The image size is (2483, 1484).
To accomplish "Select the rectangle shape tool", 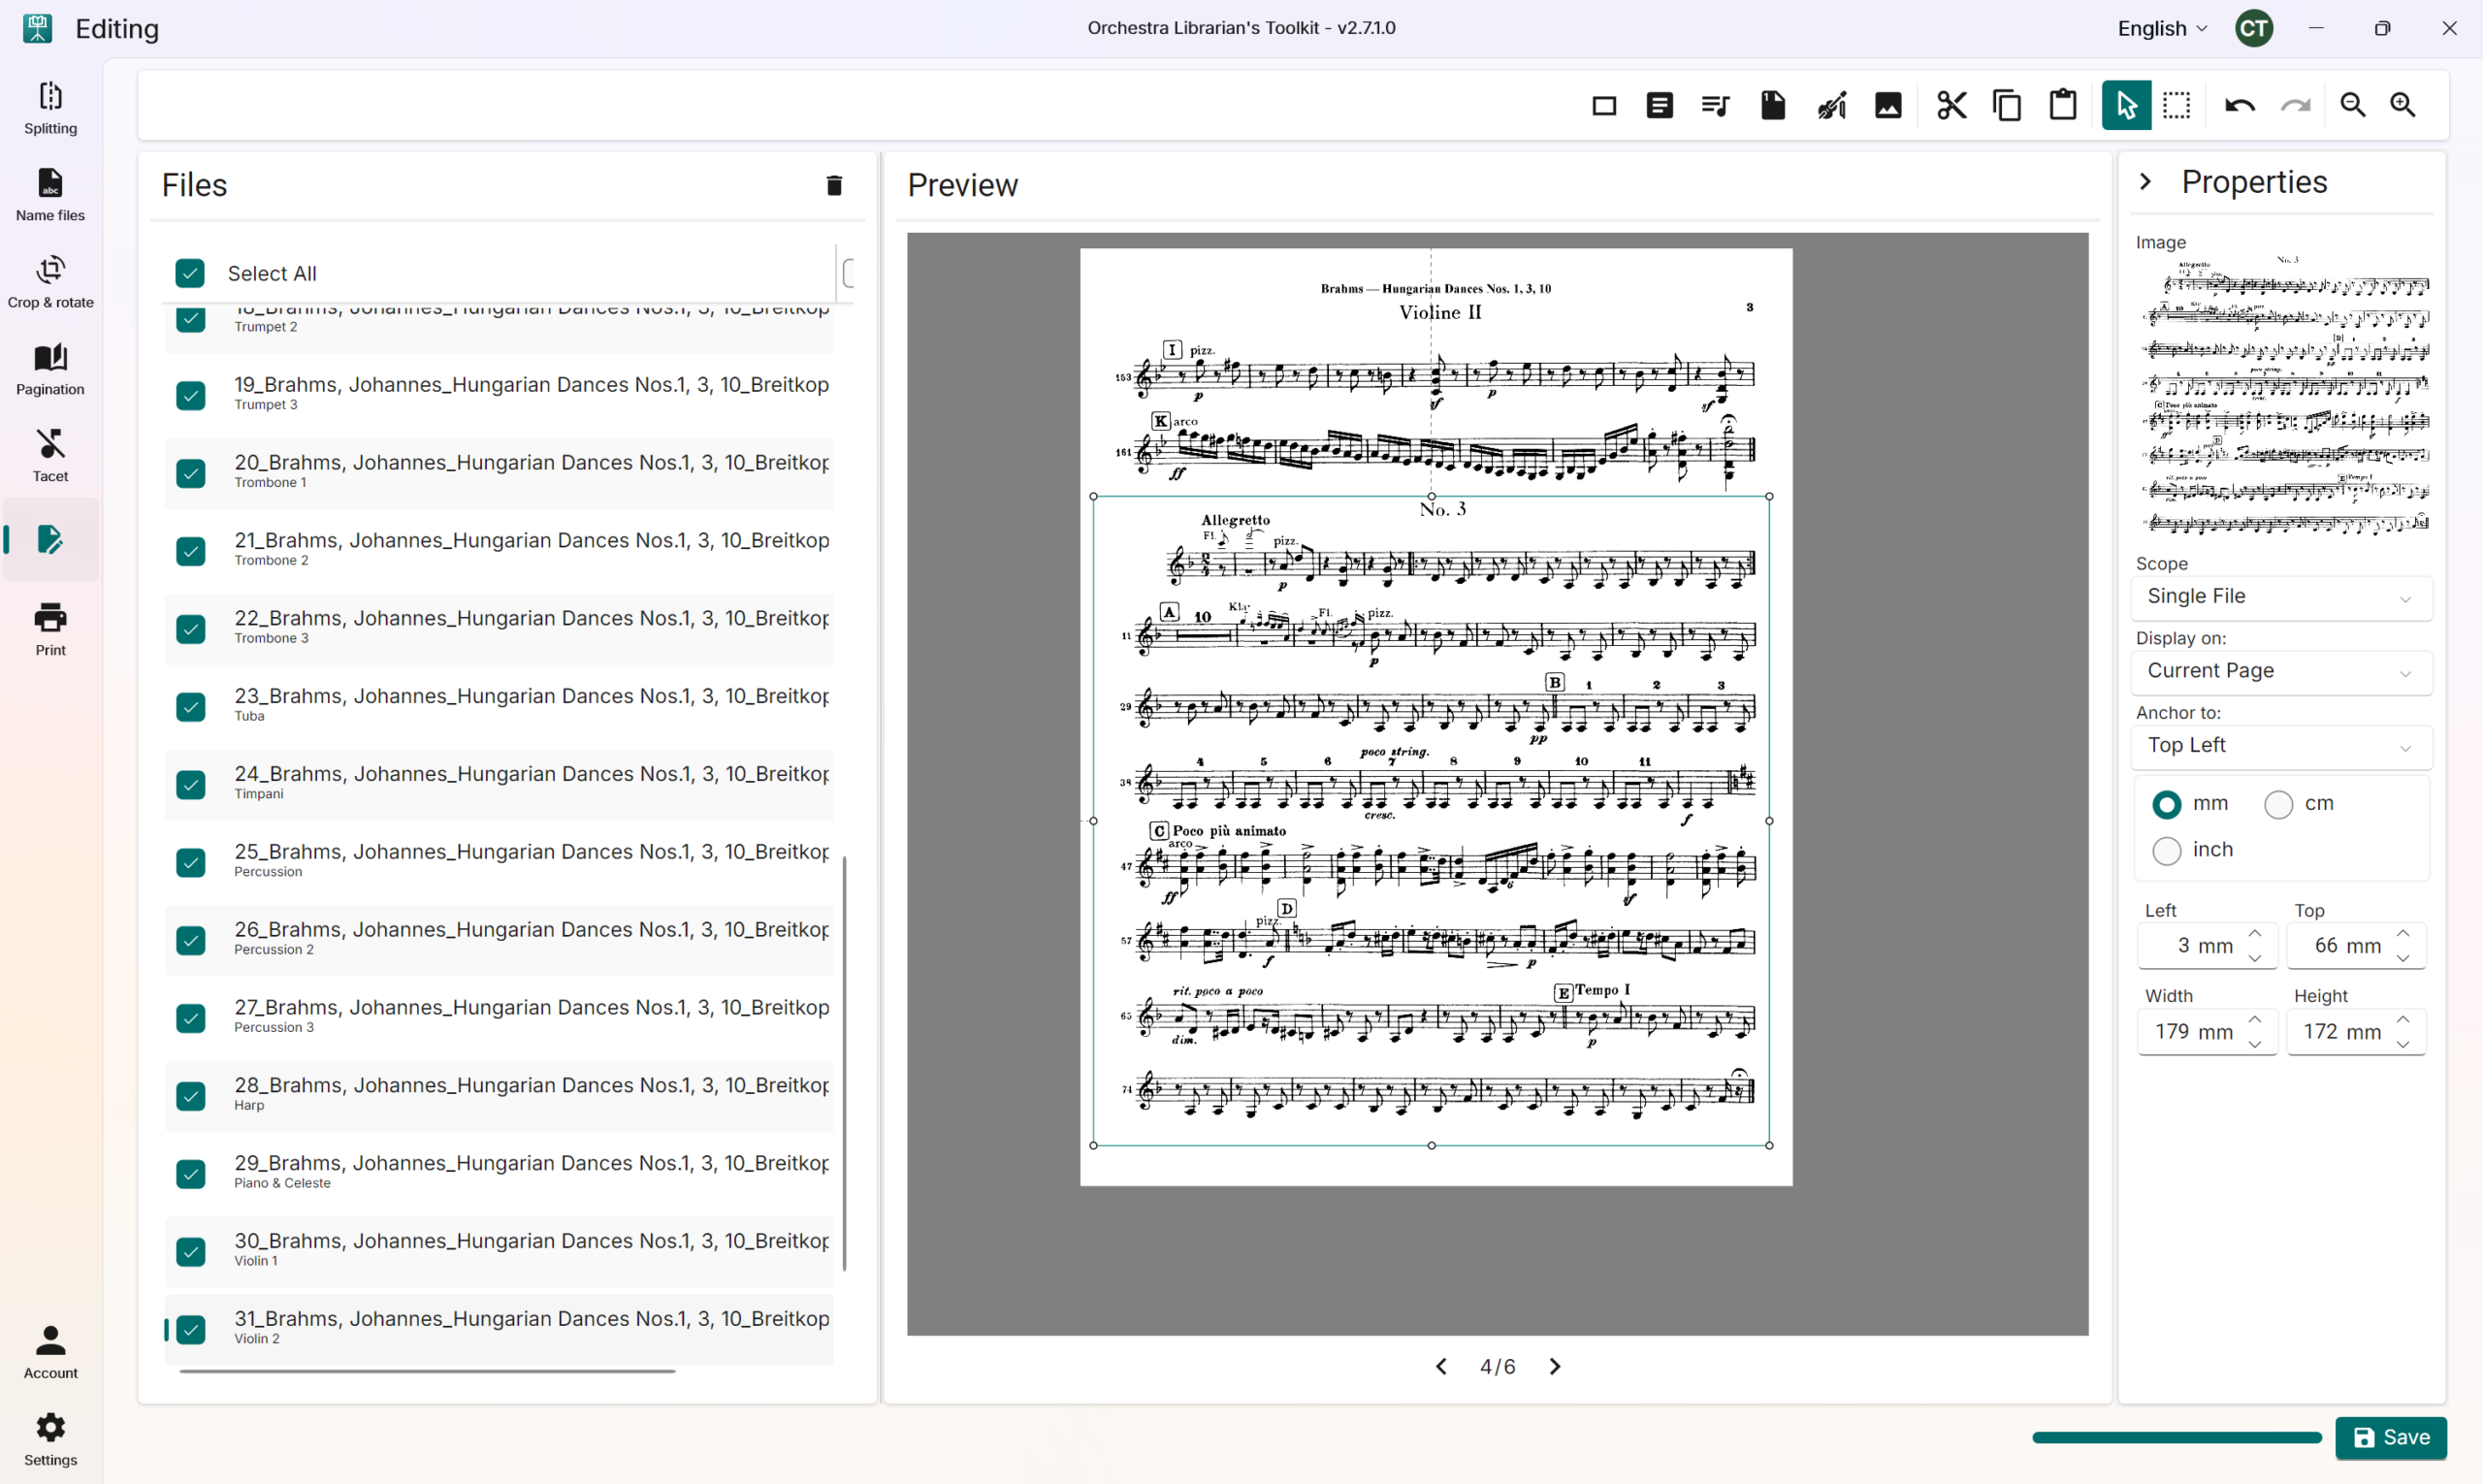I will coord(1604,106).
